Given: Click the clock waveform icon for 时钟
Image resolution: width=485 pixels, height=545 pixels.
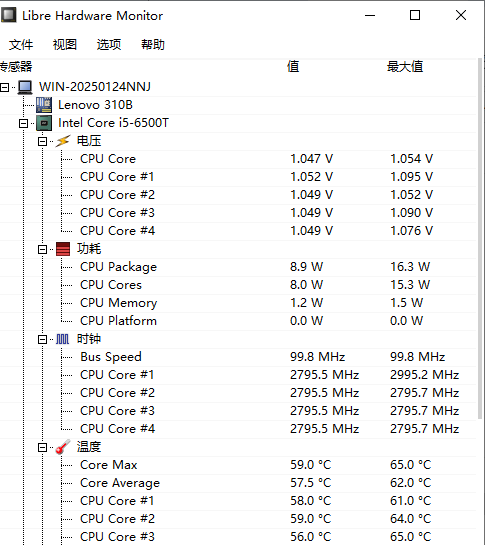Looking at the screenshot, I should (63, 339).
